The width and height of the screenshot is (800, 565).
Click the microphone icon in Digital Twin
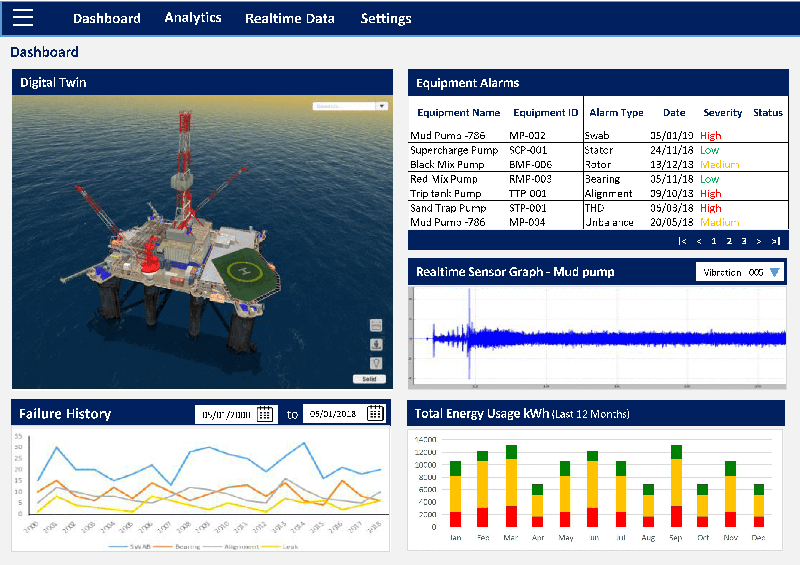pyautogui.click(x=376, y=345)
